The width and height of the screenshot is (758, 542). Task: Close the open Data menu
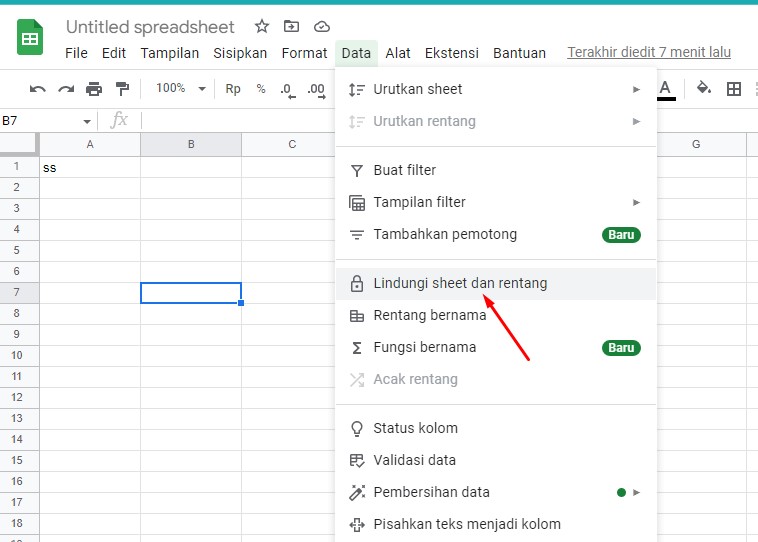tap(356, 53)
